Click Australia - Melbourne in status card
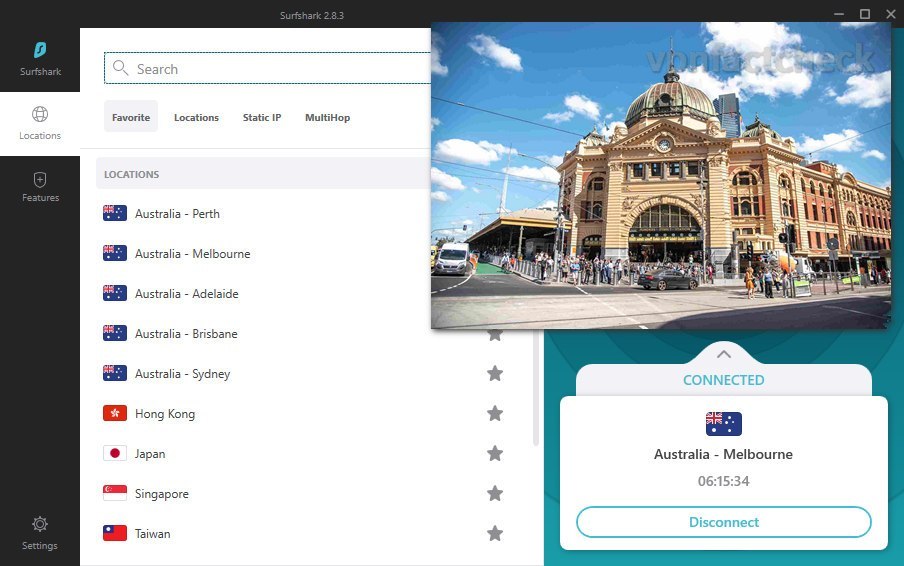The height and width of the screenshot is (566, 904). point(724,454)
